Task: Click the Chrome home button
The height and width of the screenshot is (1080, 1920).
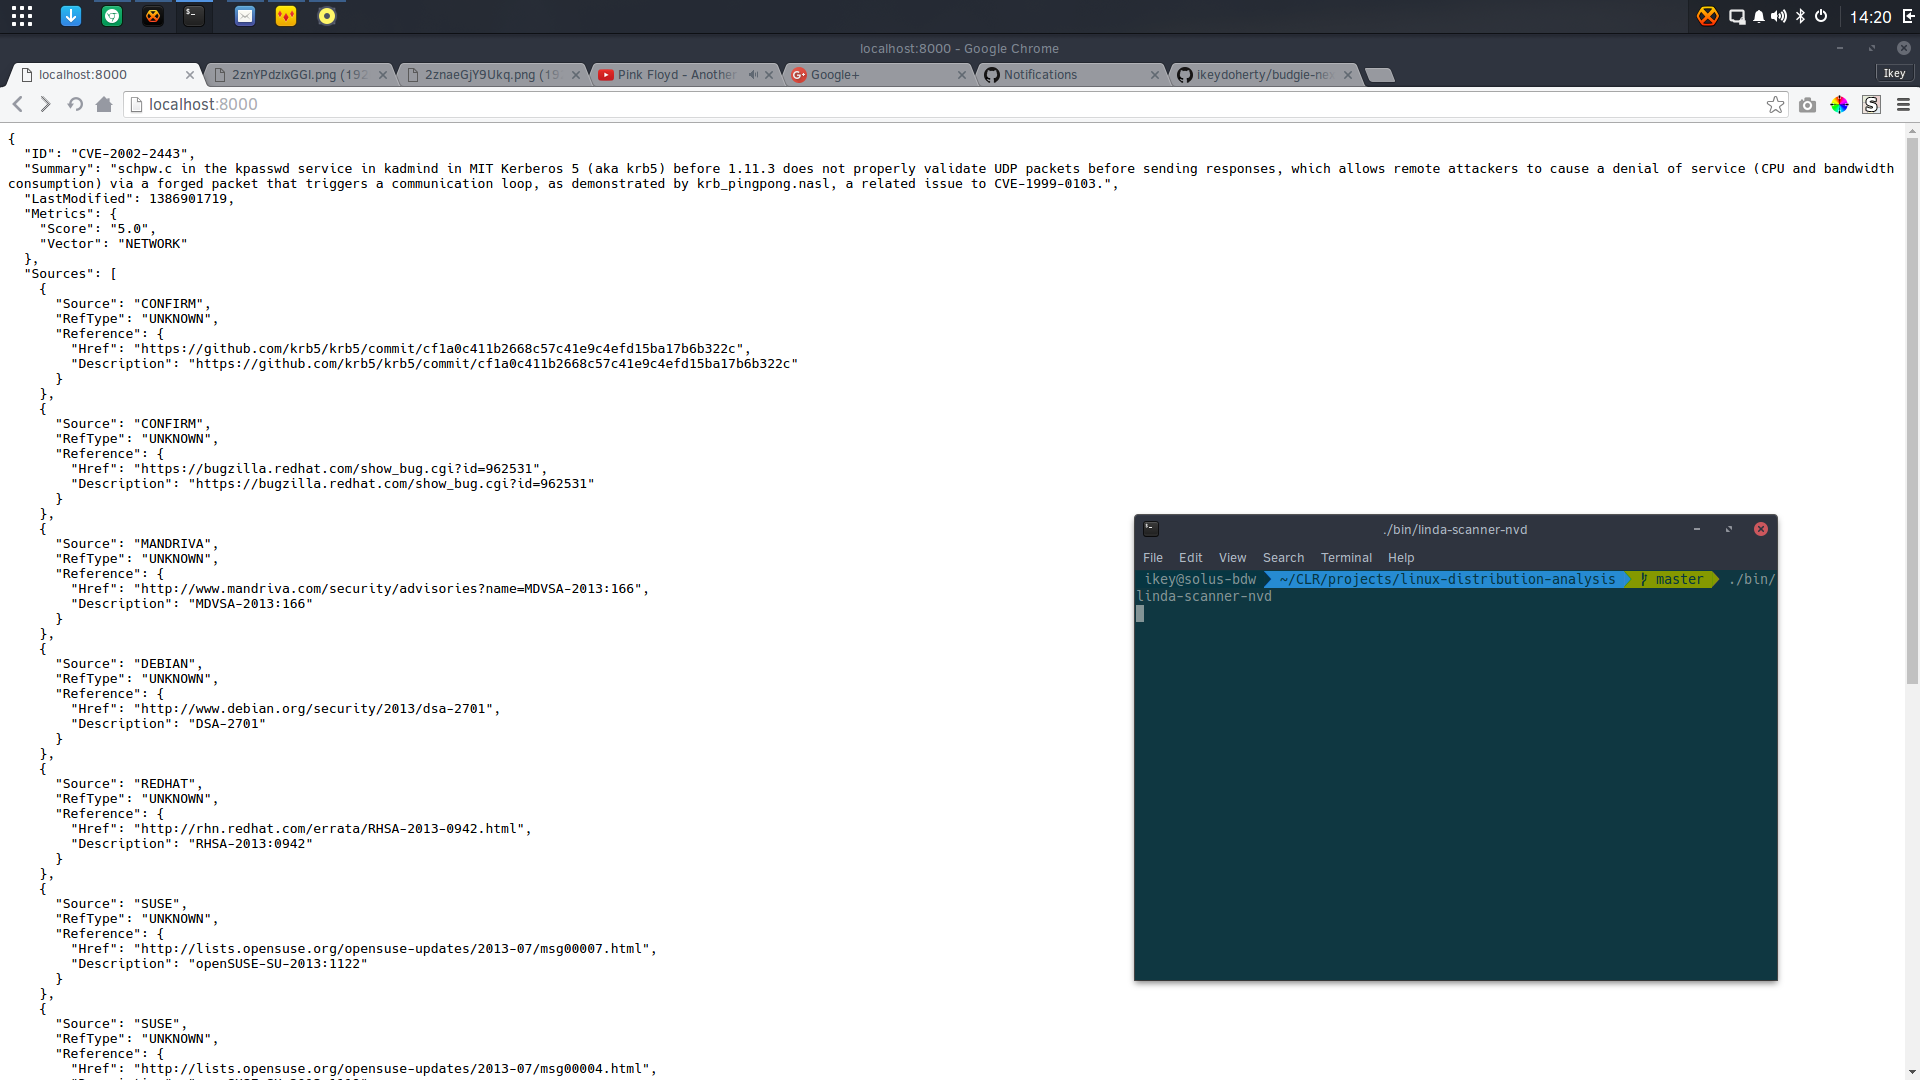Action: (x=104, y=104)
